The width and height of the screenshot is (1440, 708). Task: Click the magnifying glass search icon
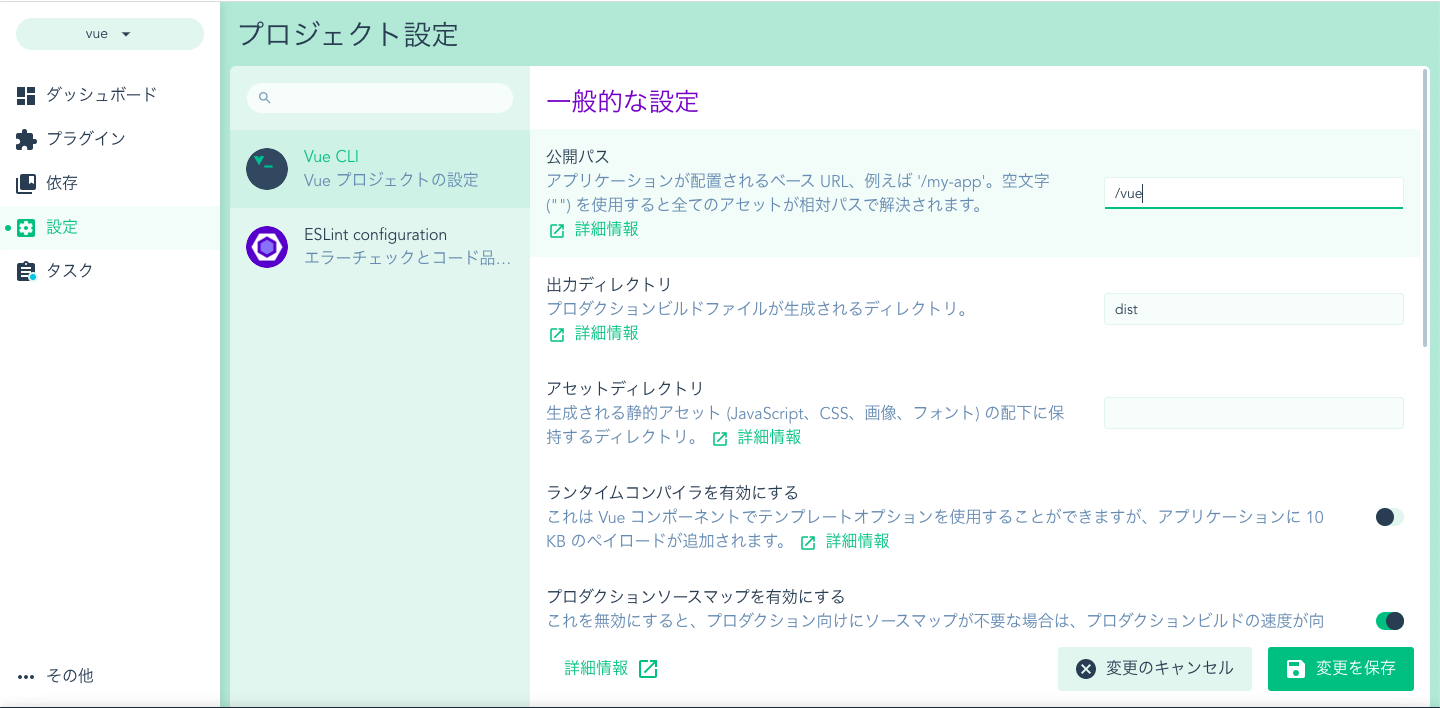(264, 97)
